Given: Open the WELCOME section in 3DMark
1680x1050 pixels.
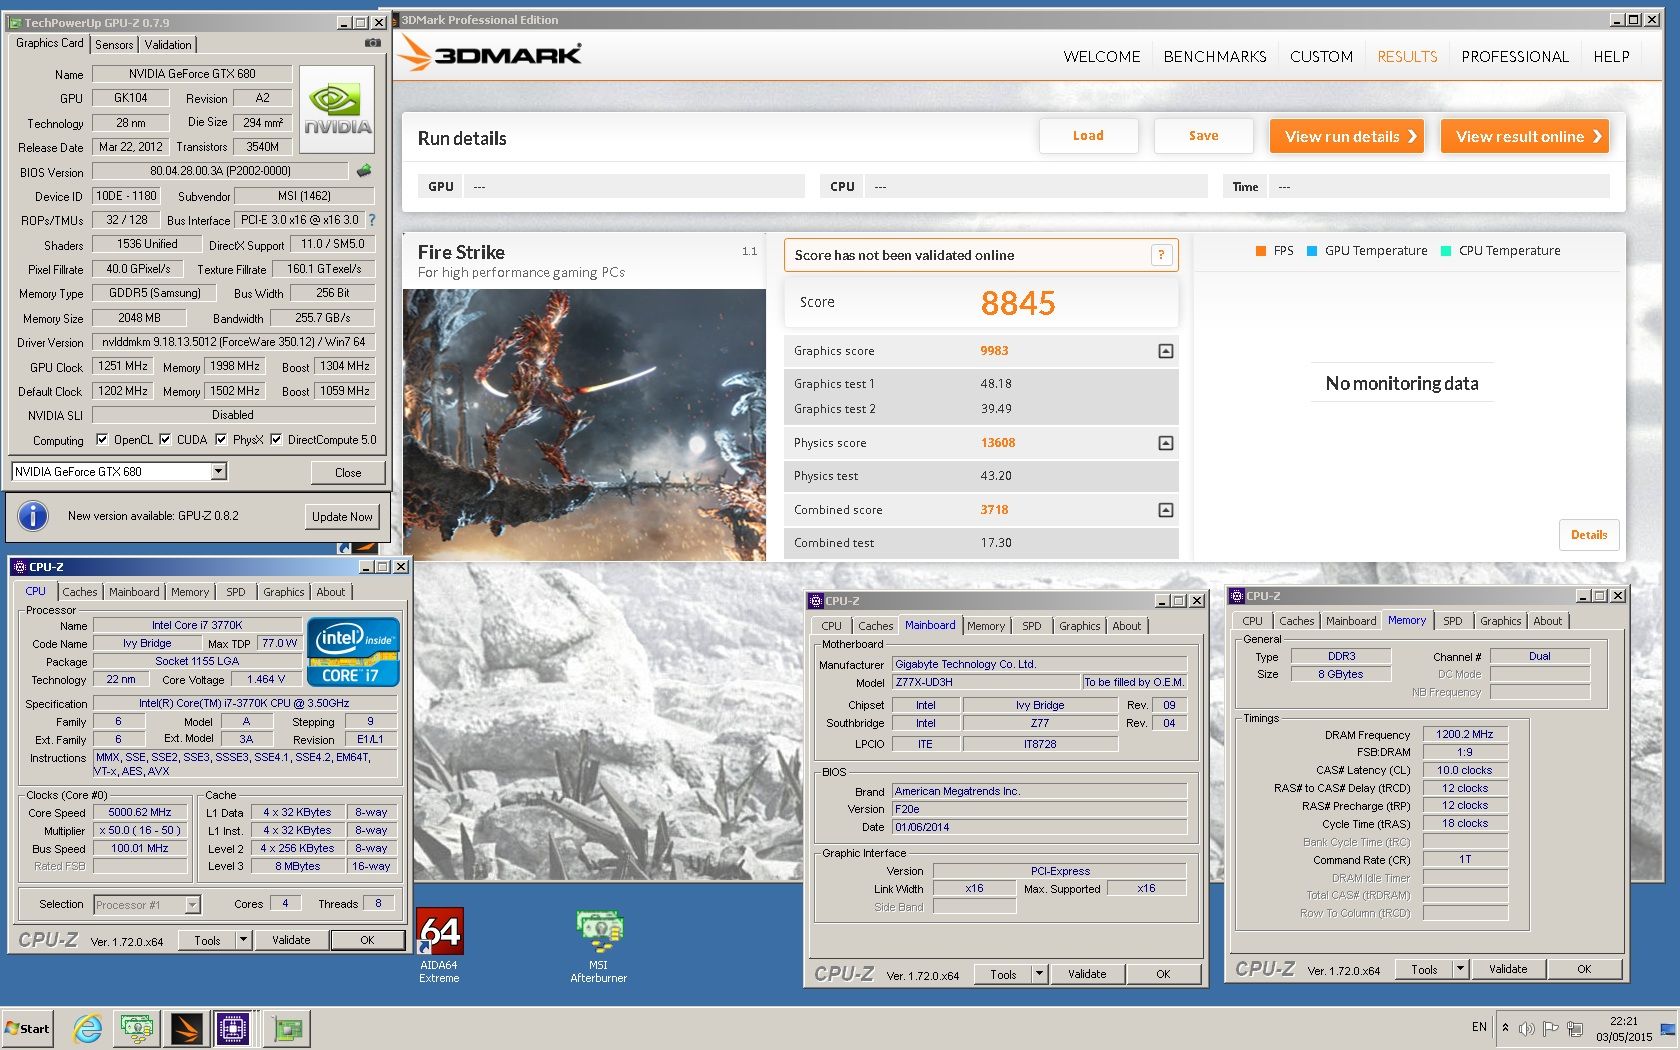Looking at the screenshot, I should point(1102,57).
